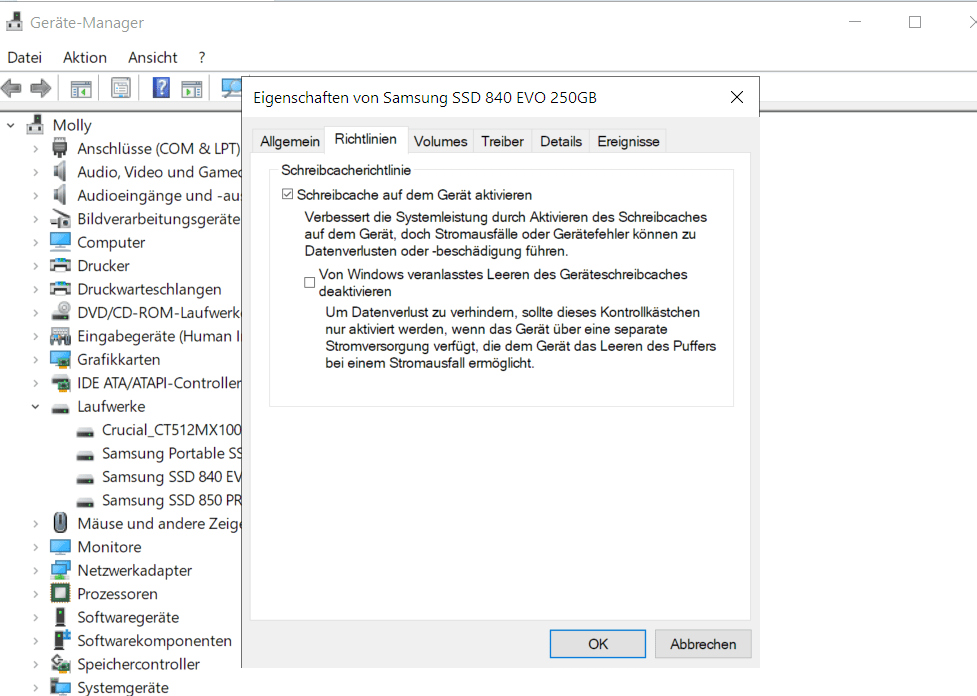Collapse the Molly root node

click(x=11, y=125)
